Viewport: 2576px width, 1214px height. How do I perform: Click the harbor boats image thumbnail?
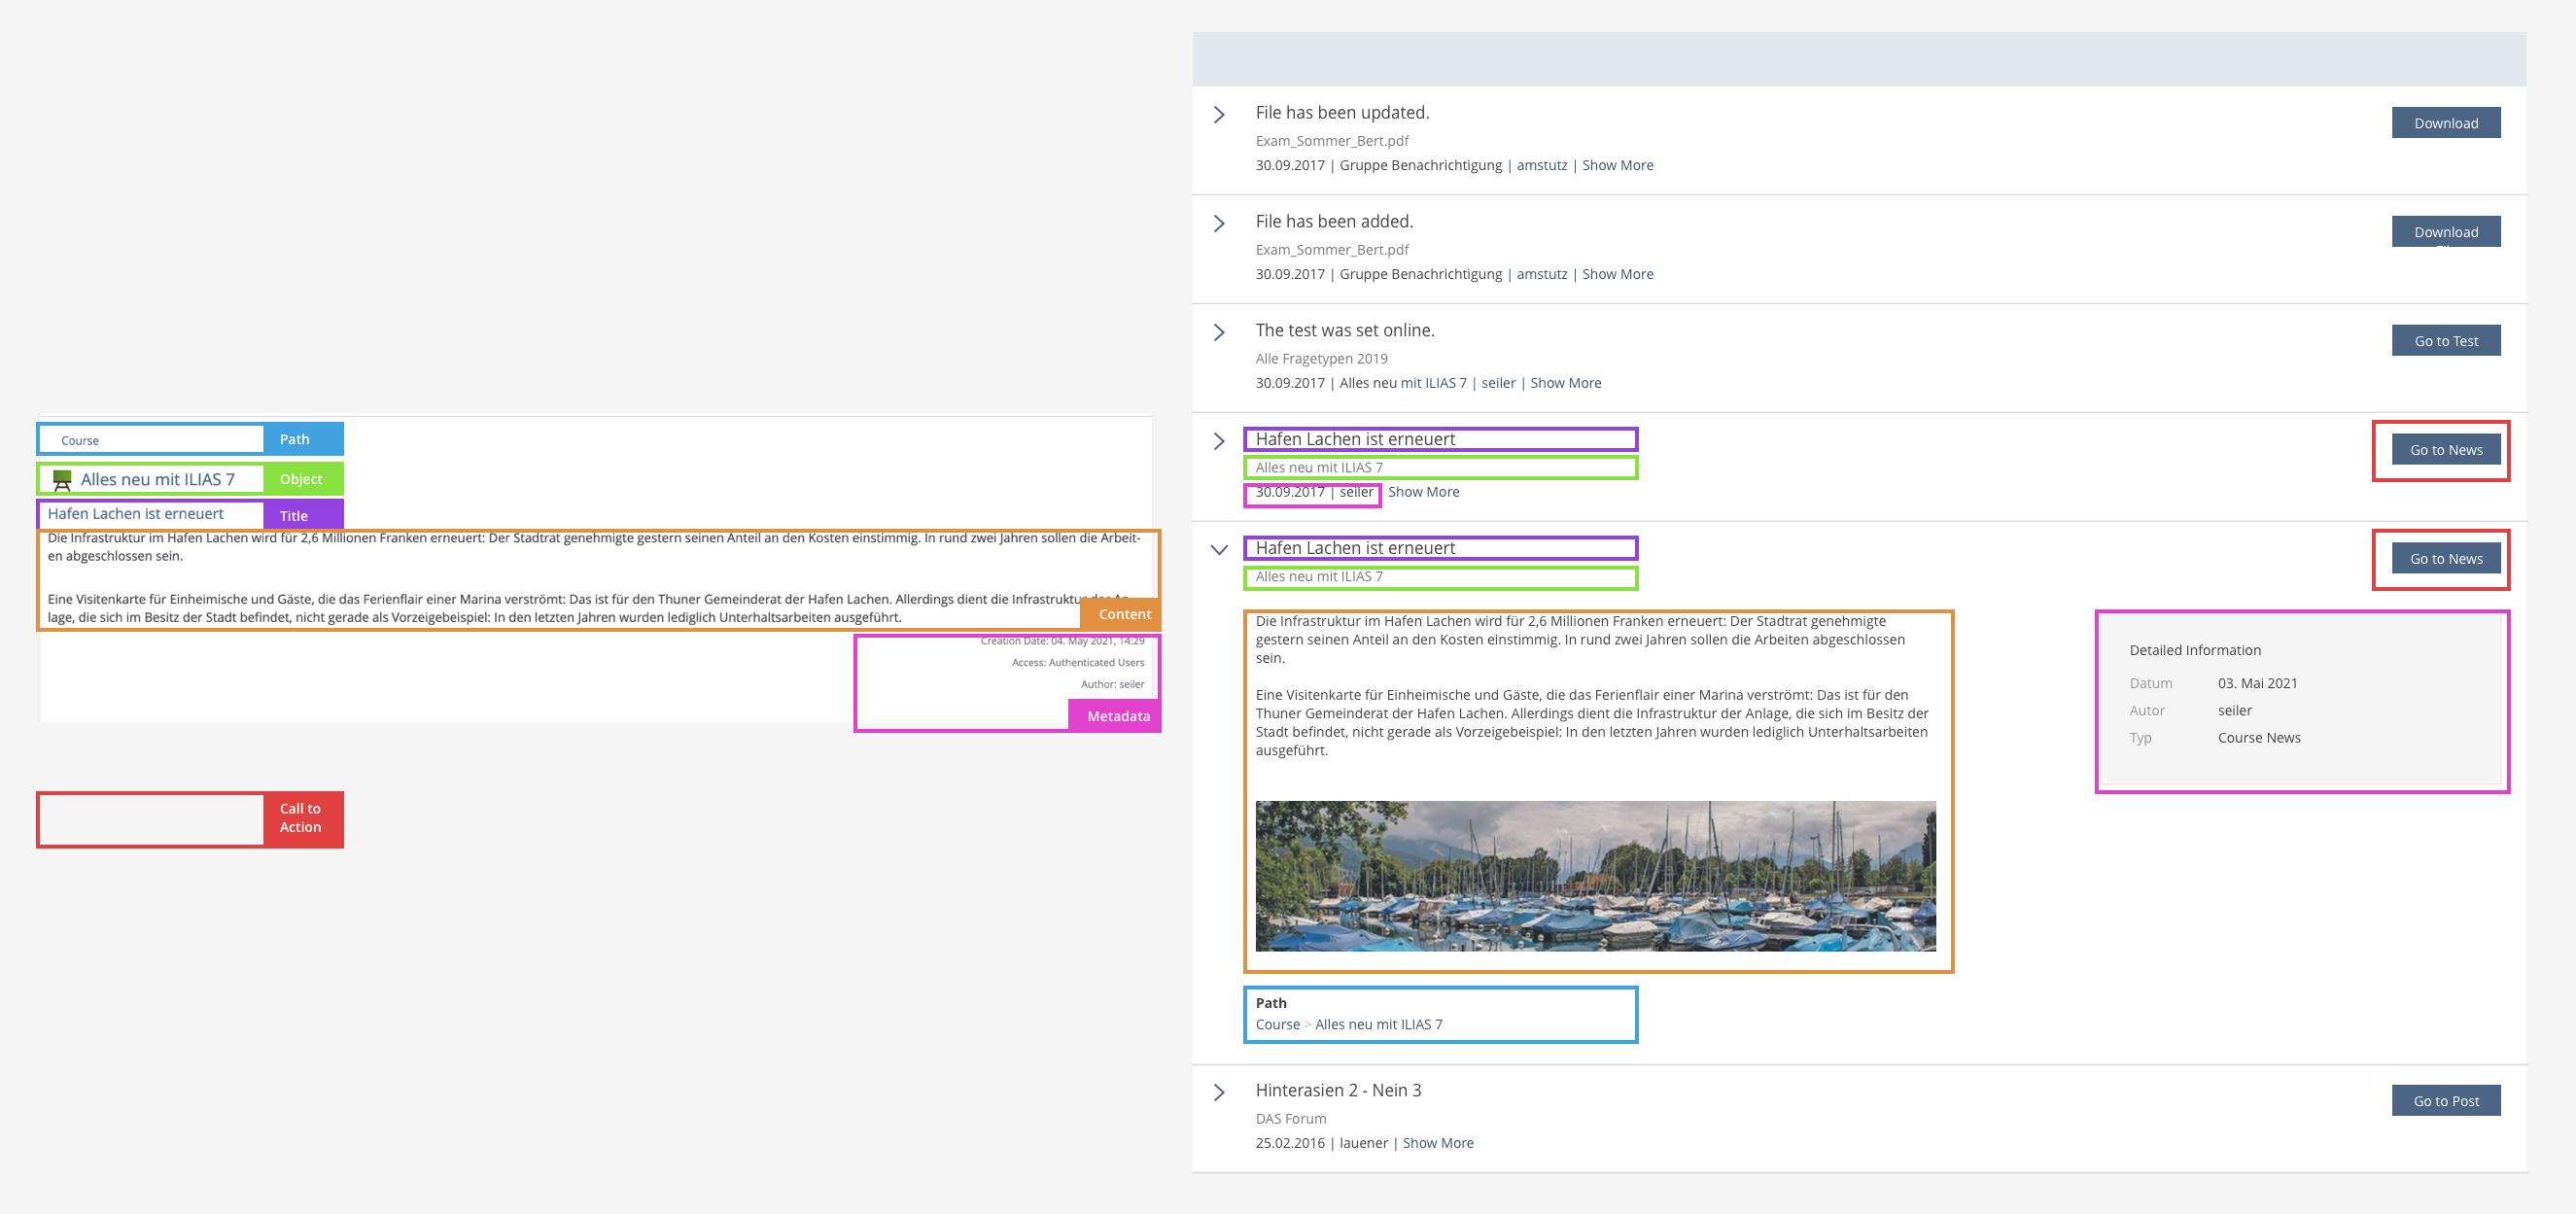1595,876
